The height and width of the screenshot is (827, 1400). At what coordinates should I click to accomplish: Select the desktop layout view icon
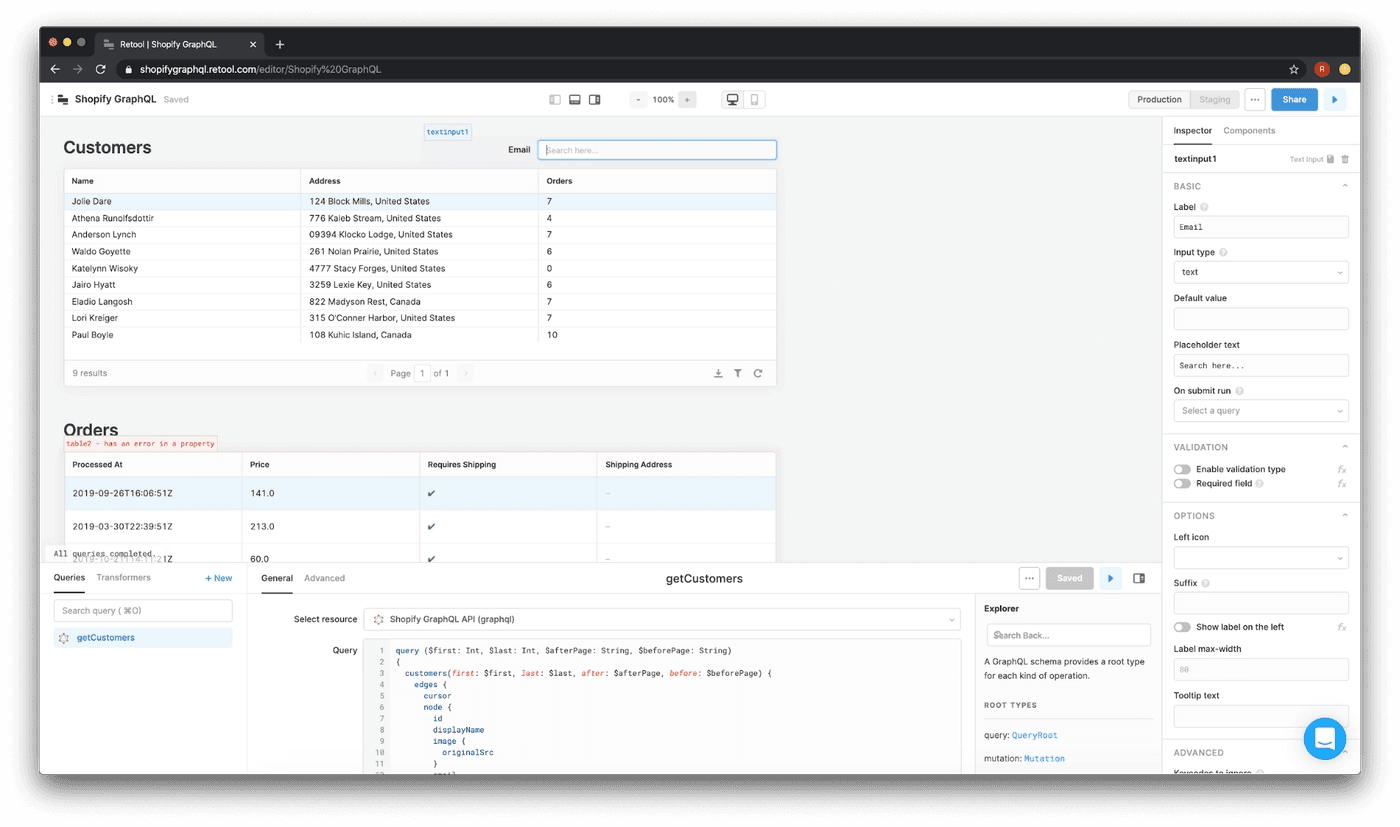(x=733, y=100)
